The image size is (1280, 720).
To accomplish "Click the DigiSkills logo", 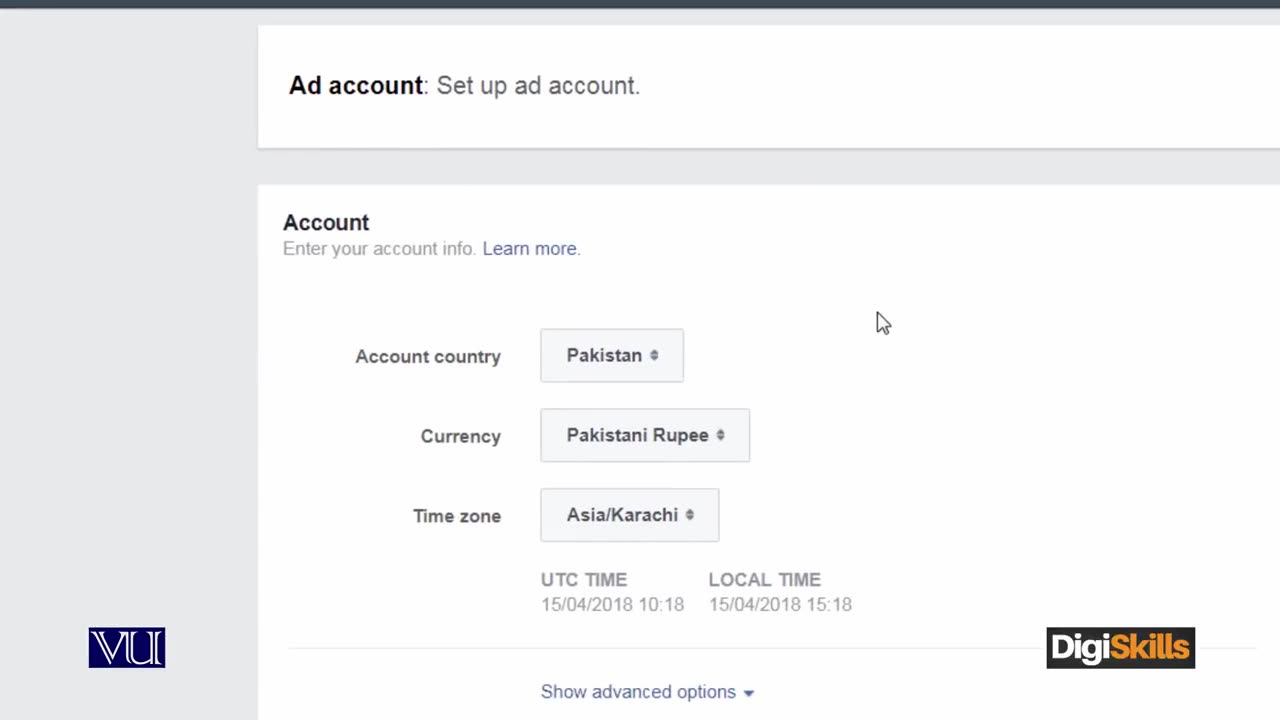I will [1120, 648].
